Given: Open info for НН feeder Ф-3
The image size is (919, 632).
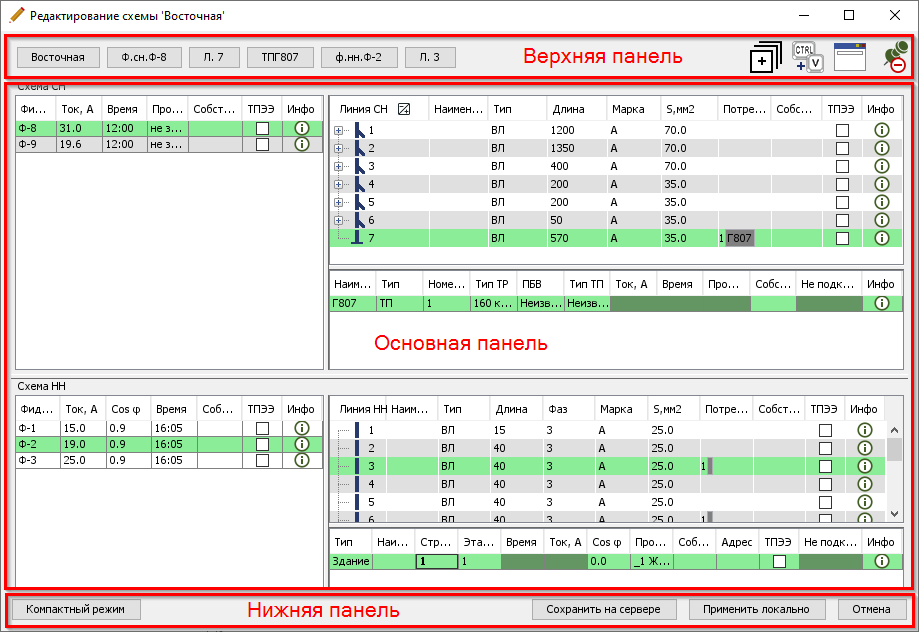Looking at the screenshot, I should coord(301,460).
